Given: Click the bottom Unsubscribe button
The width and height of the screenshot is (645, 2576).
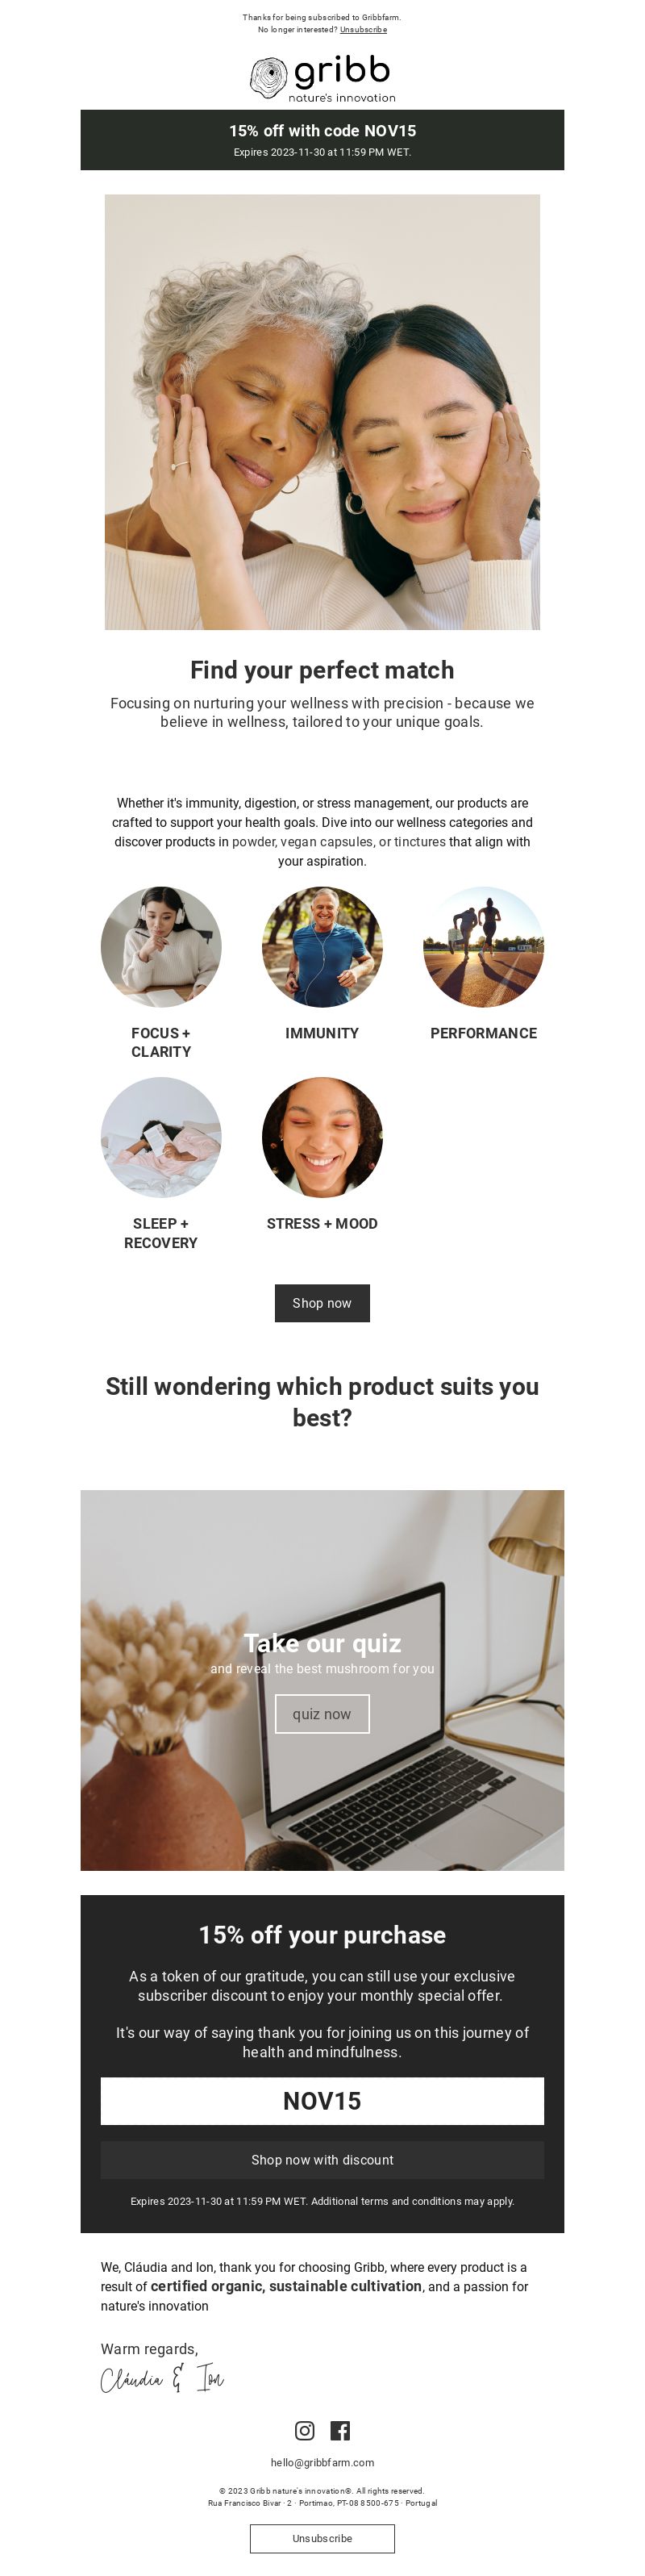Looking at the screenshot, I should tap(322, 2538).
